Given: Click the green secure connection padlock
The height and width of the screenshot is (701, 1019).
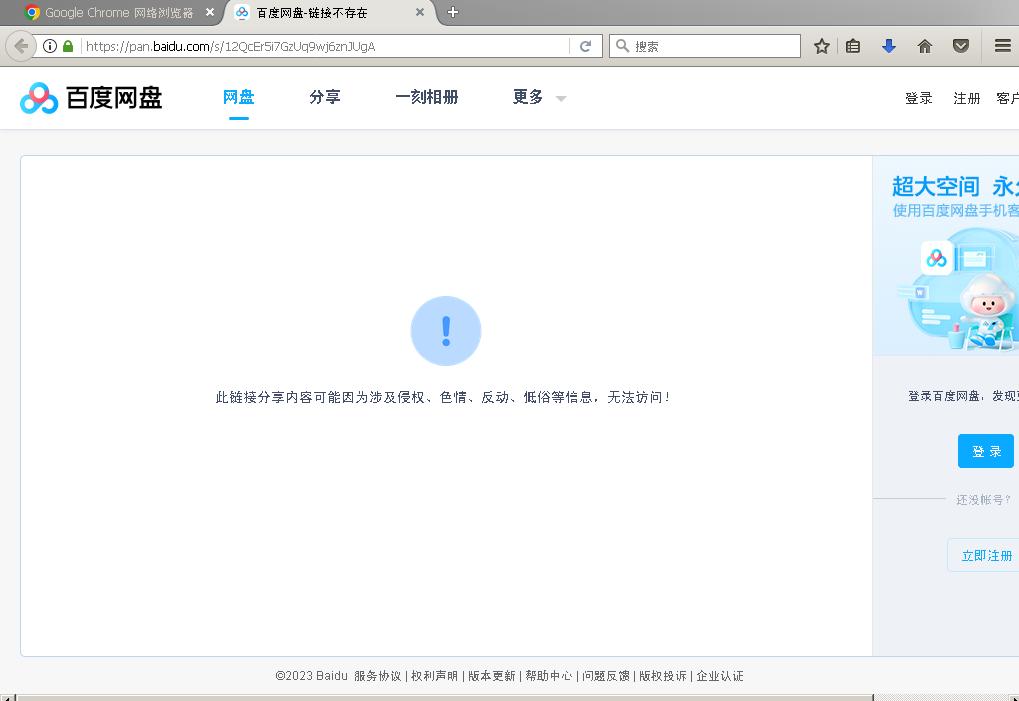Looking at the screenshot, I should click(68, 46).
